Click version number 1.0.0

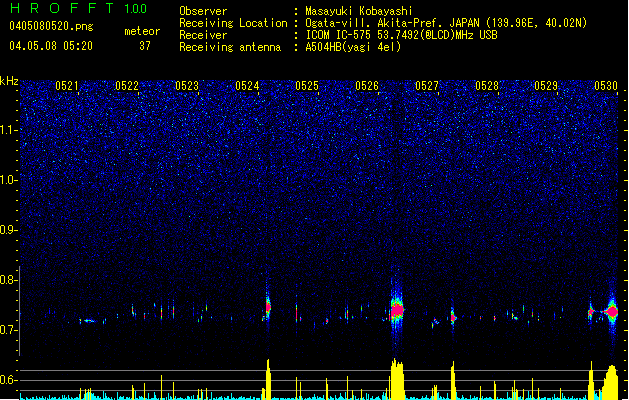135,9
